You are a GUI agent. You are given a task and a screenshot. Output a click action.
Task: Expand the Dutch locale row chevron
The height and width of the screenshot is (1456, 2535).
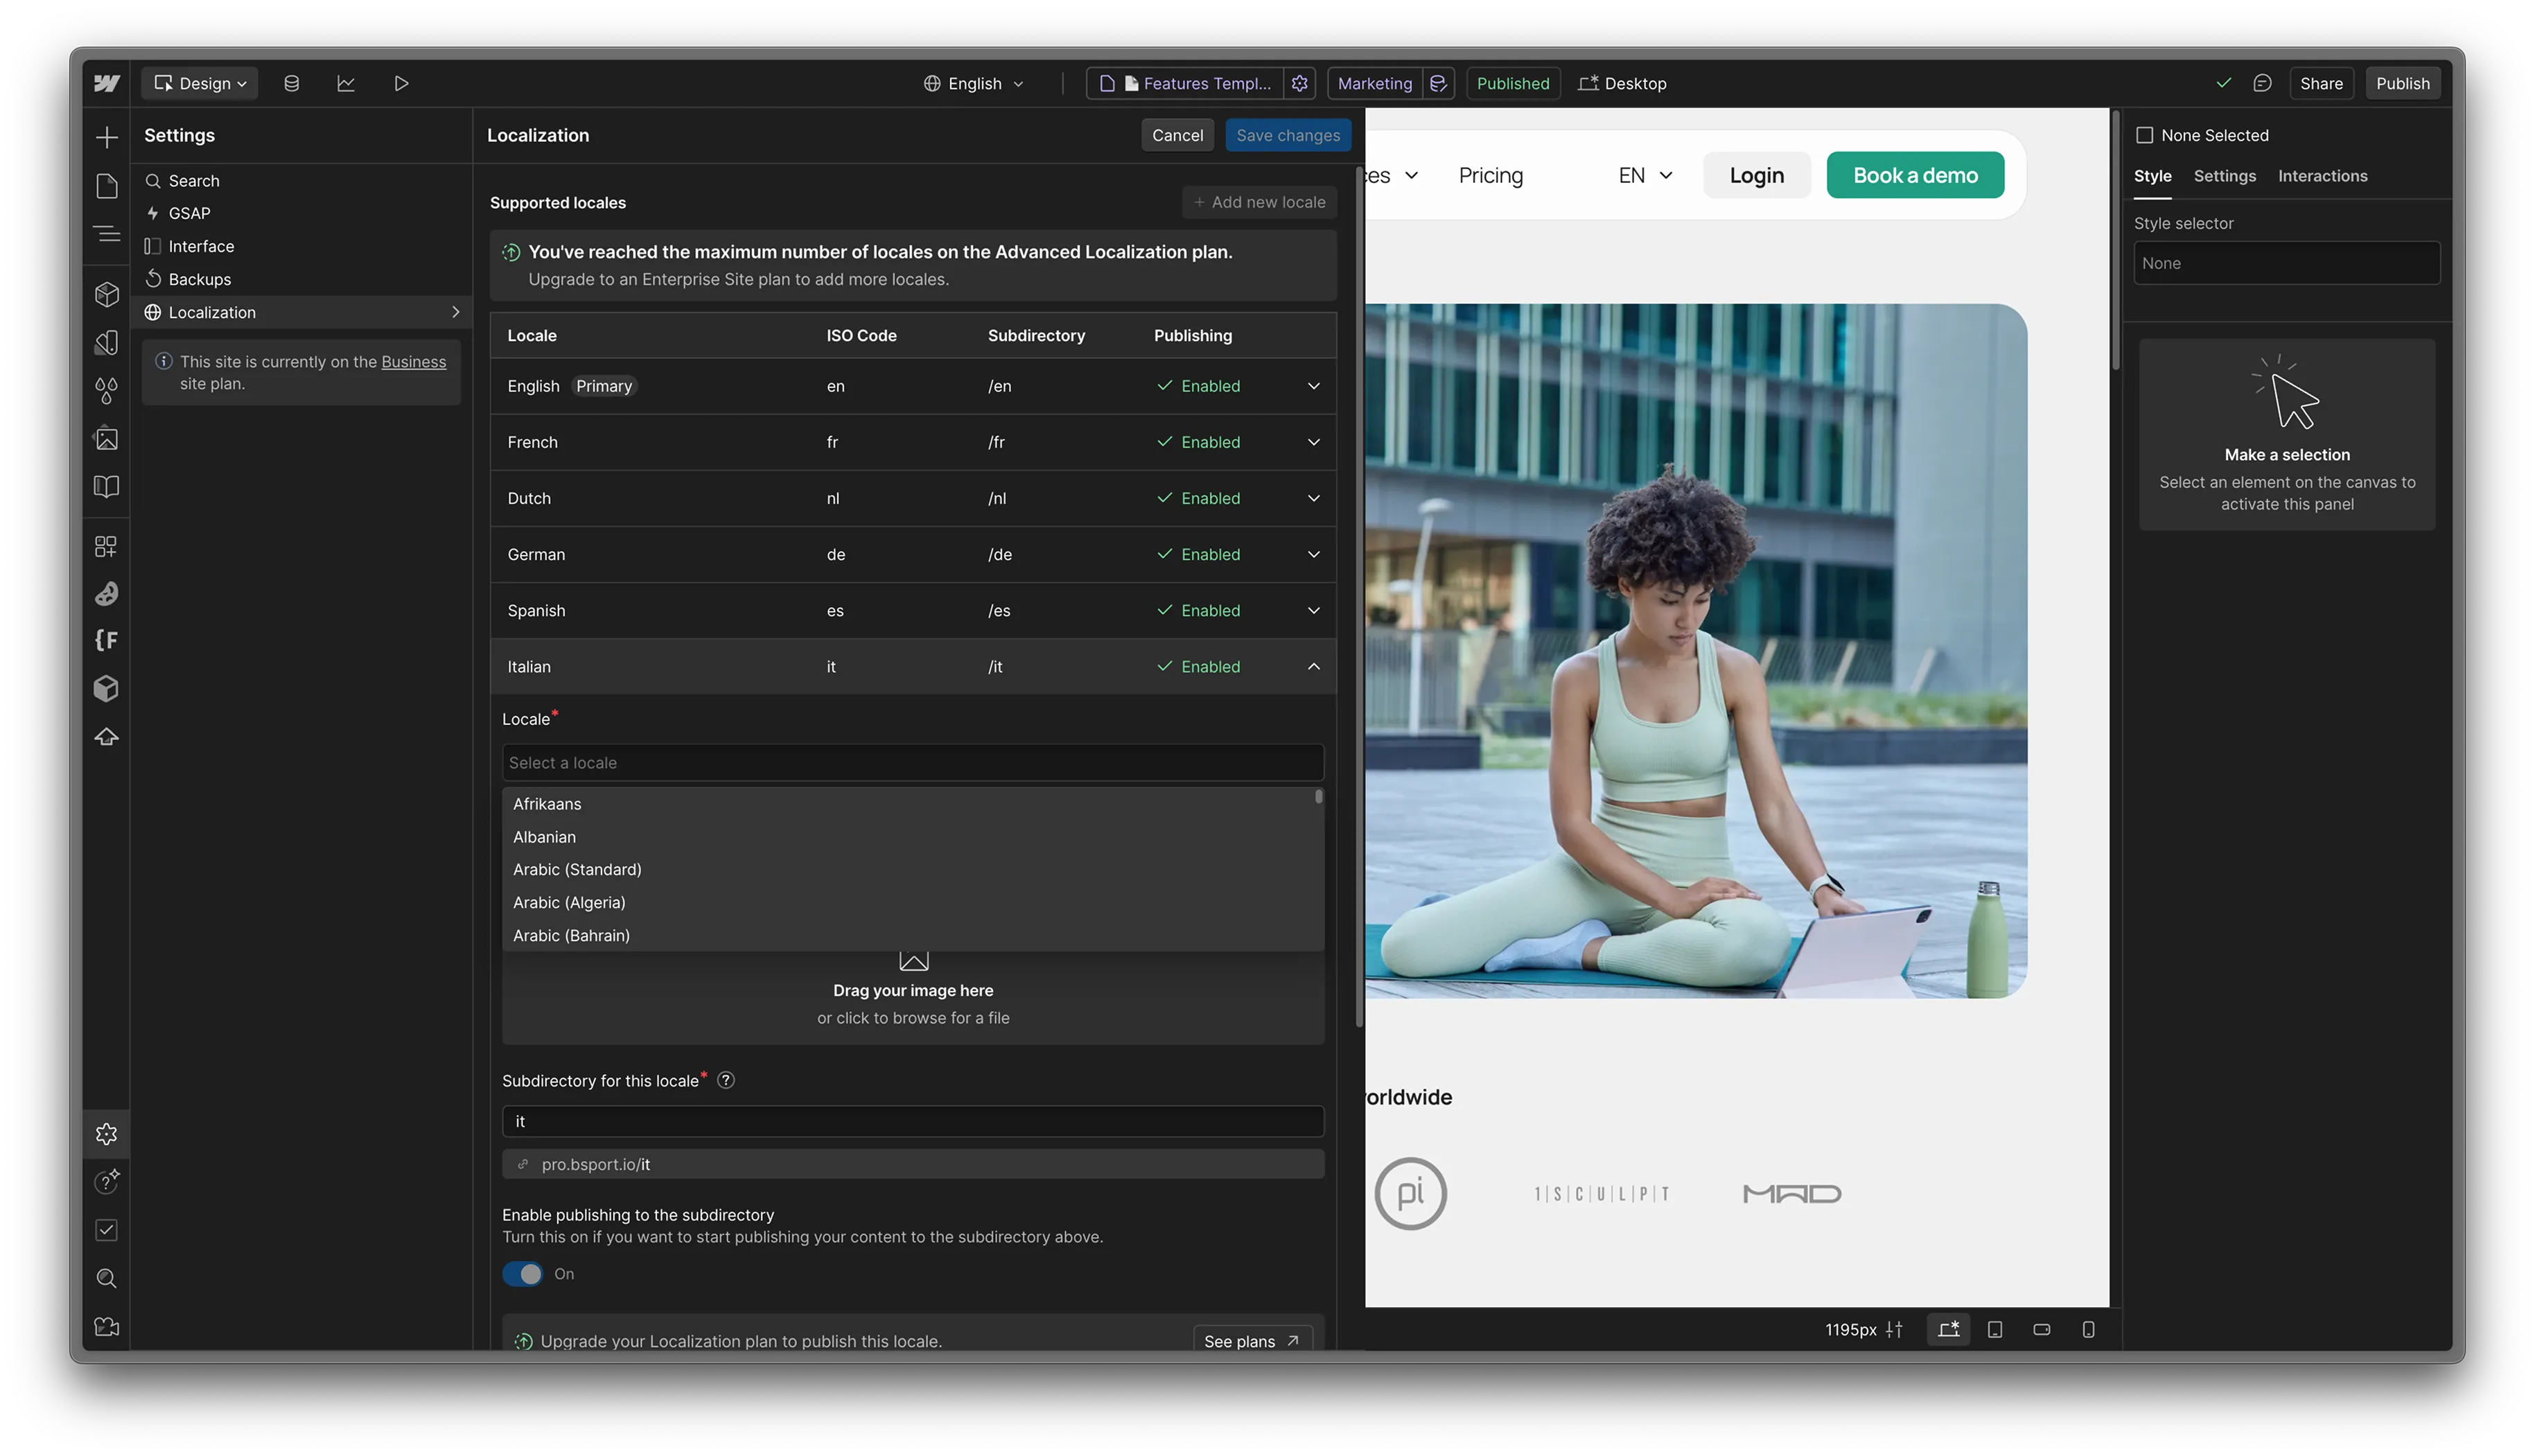(x=1313, y=498)
